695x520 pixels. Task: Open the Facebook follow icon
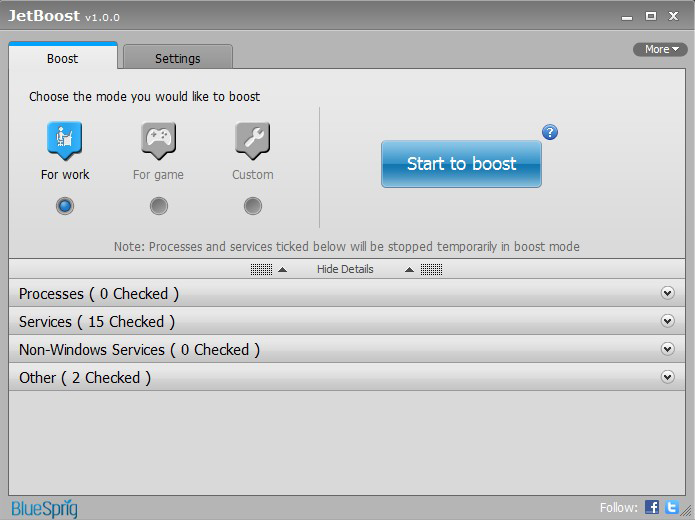click(652, 507)
